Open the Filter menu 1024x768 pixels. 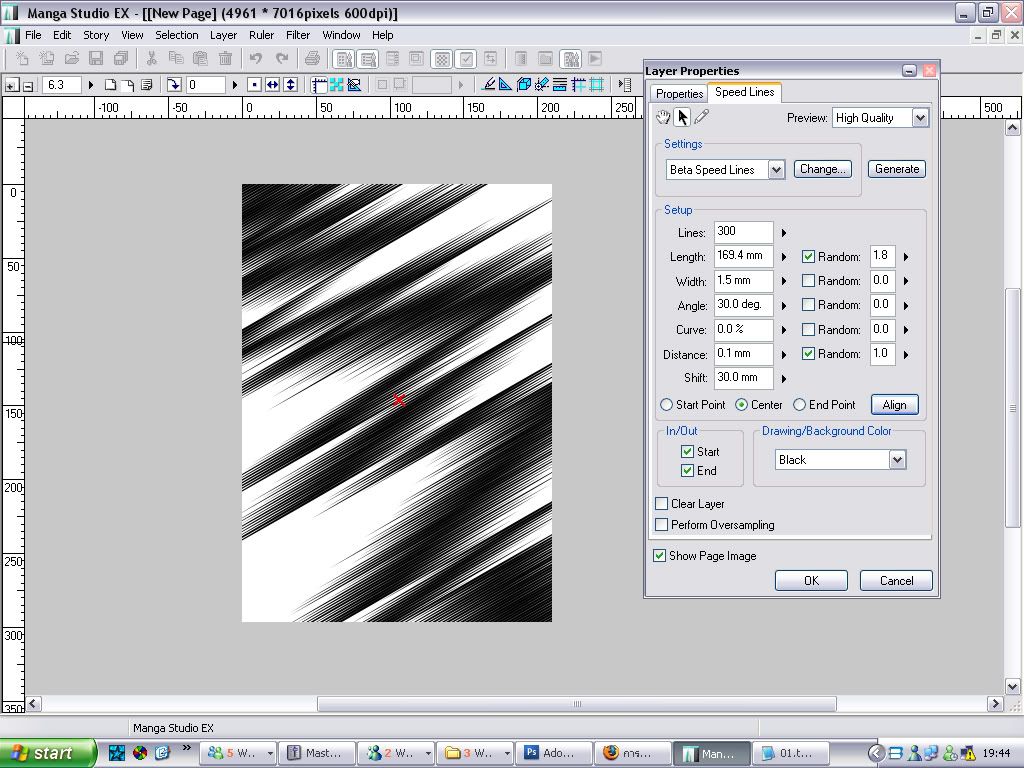tap(298, 35)
